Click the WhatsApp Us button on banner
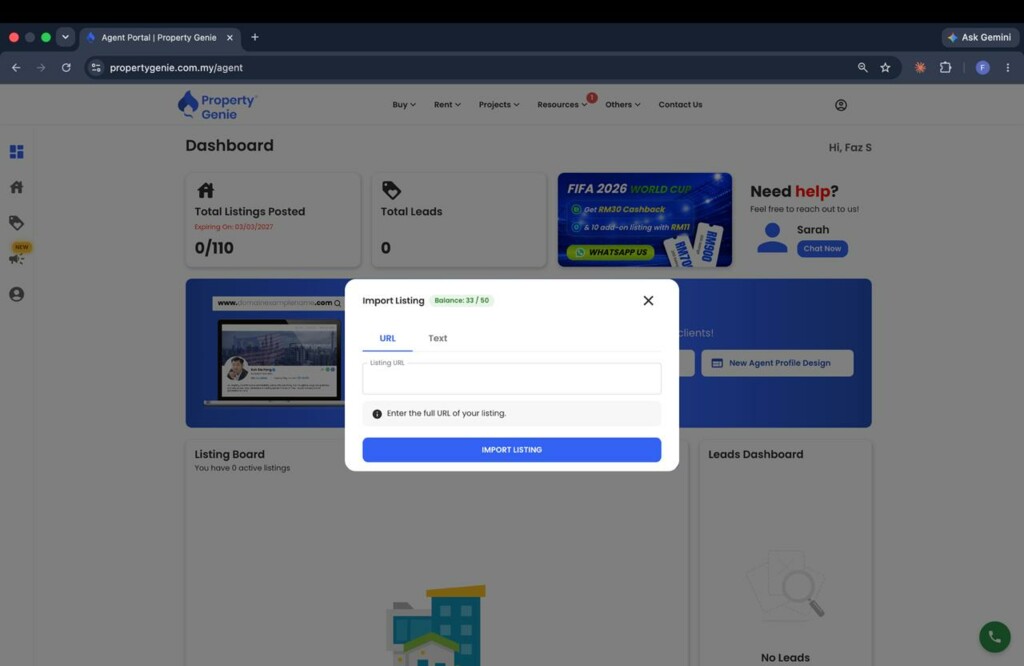This screenshot has height=666, width=1024. 610,252
